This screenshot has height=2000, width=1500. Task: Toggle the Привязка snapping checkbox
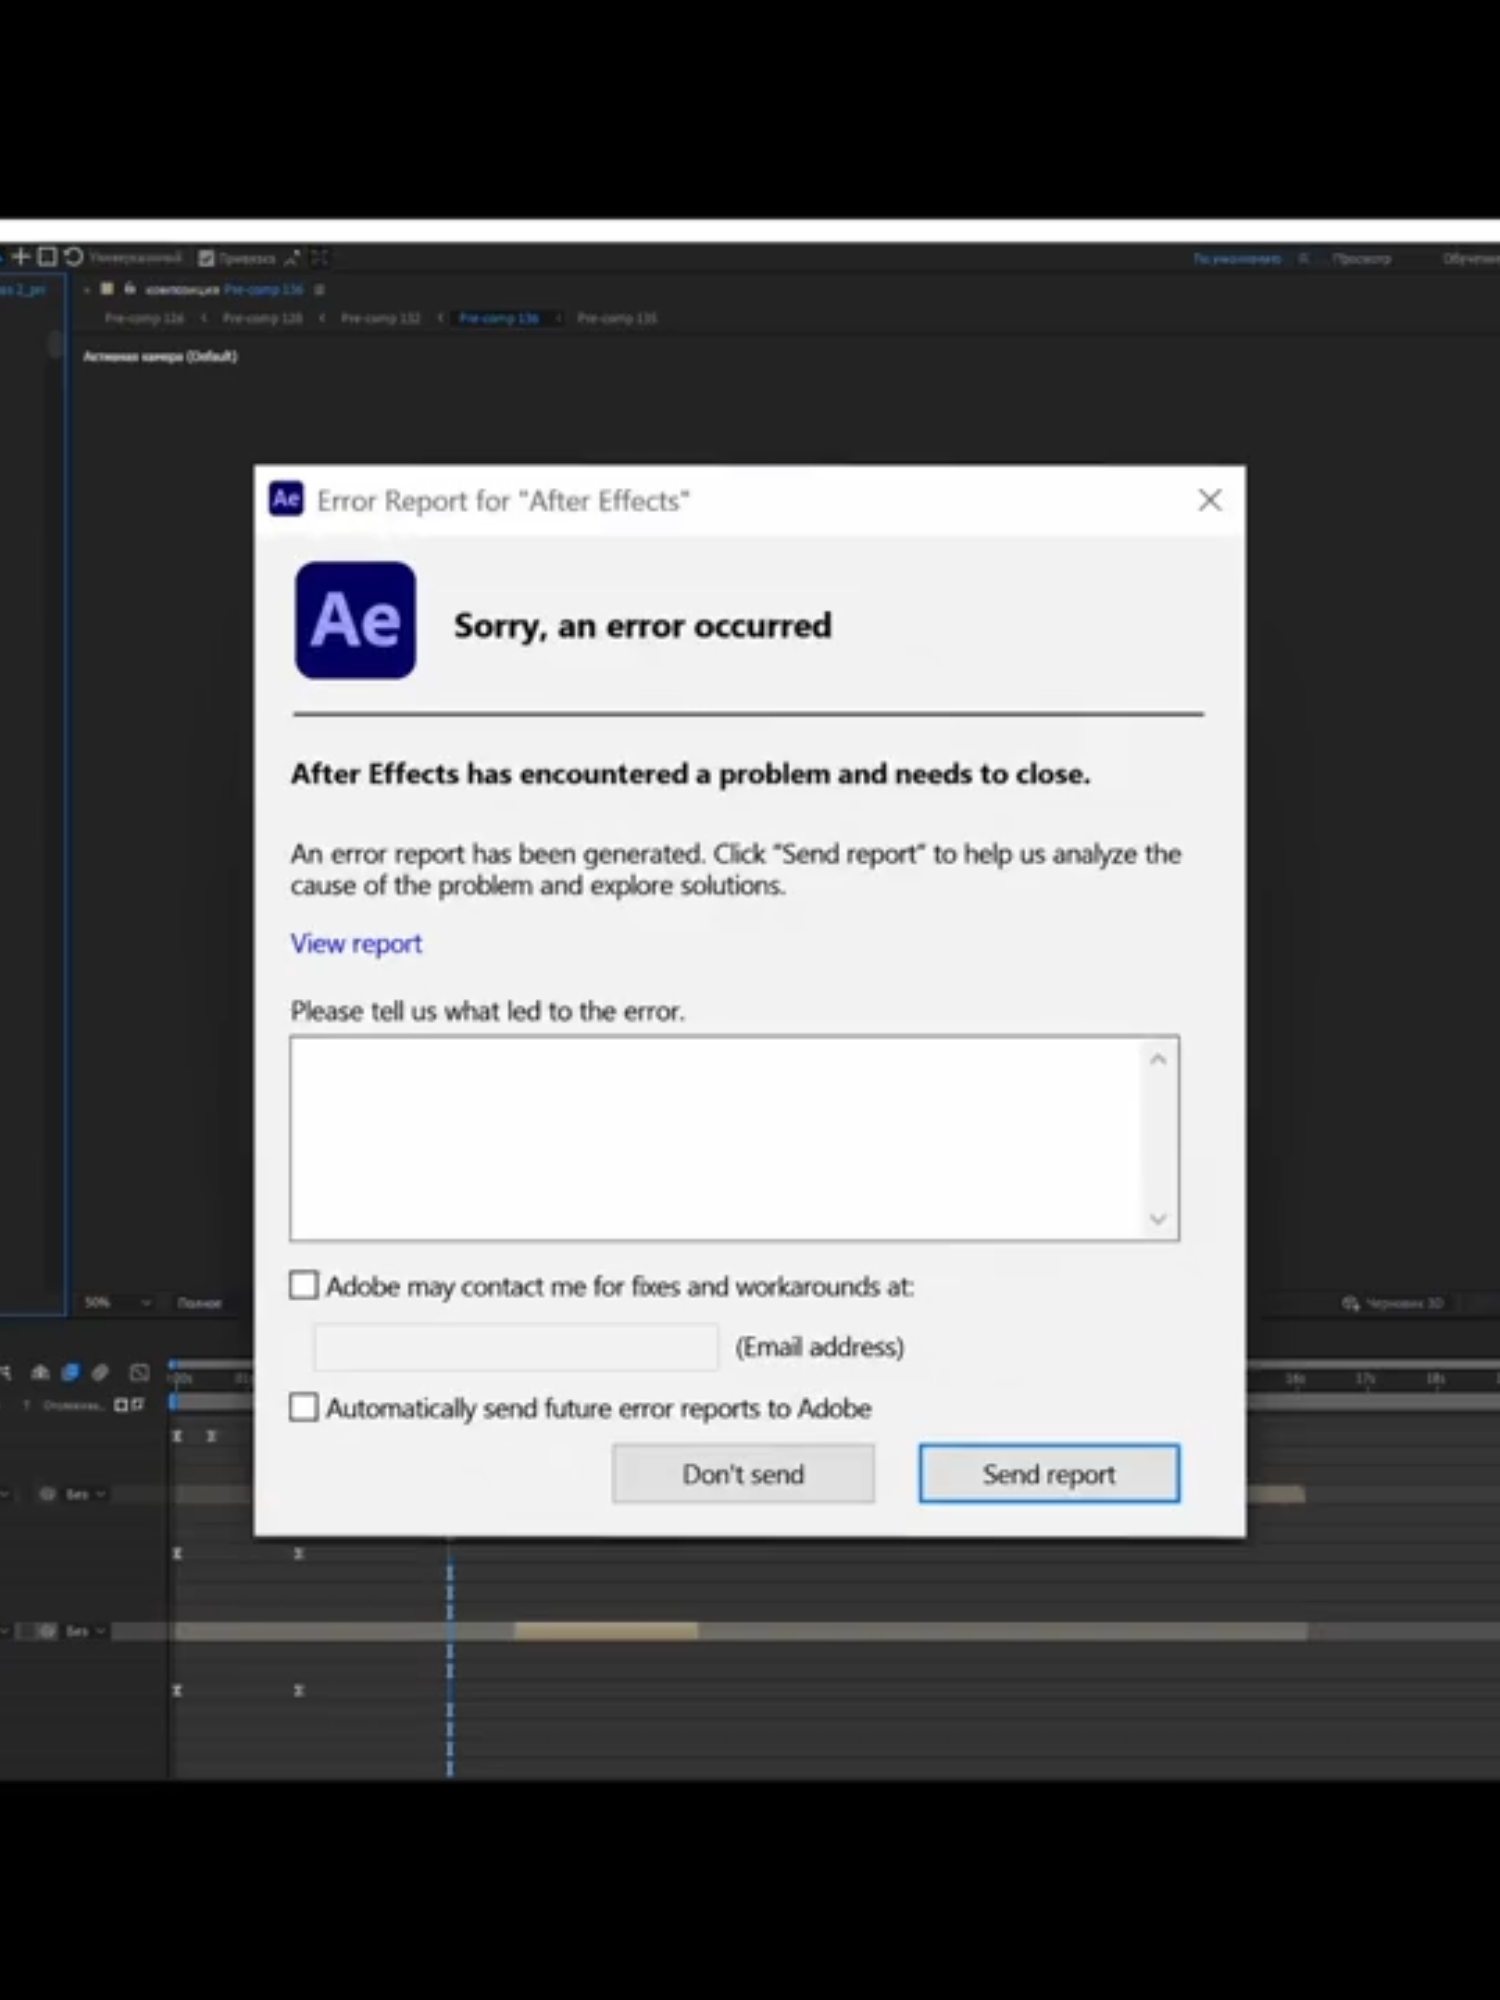tap(206, 258)
